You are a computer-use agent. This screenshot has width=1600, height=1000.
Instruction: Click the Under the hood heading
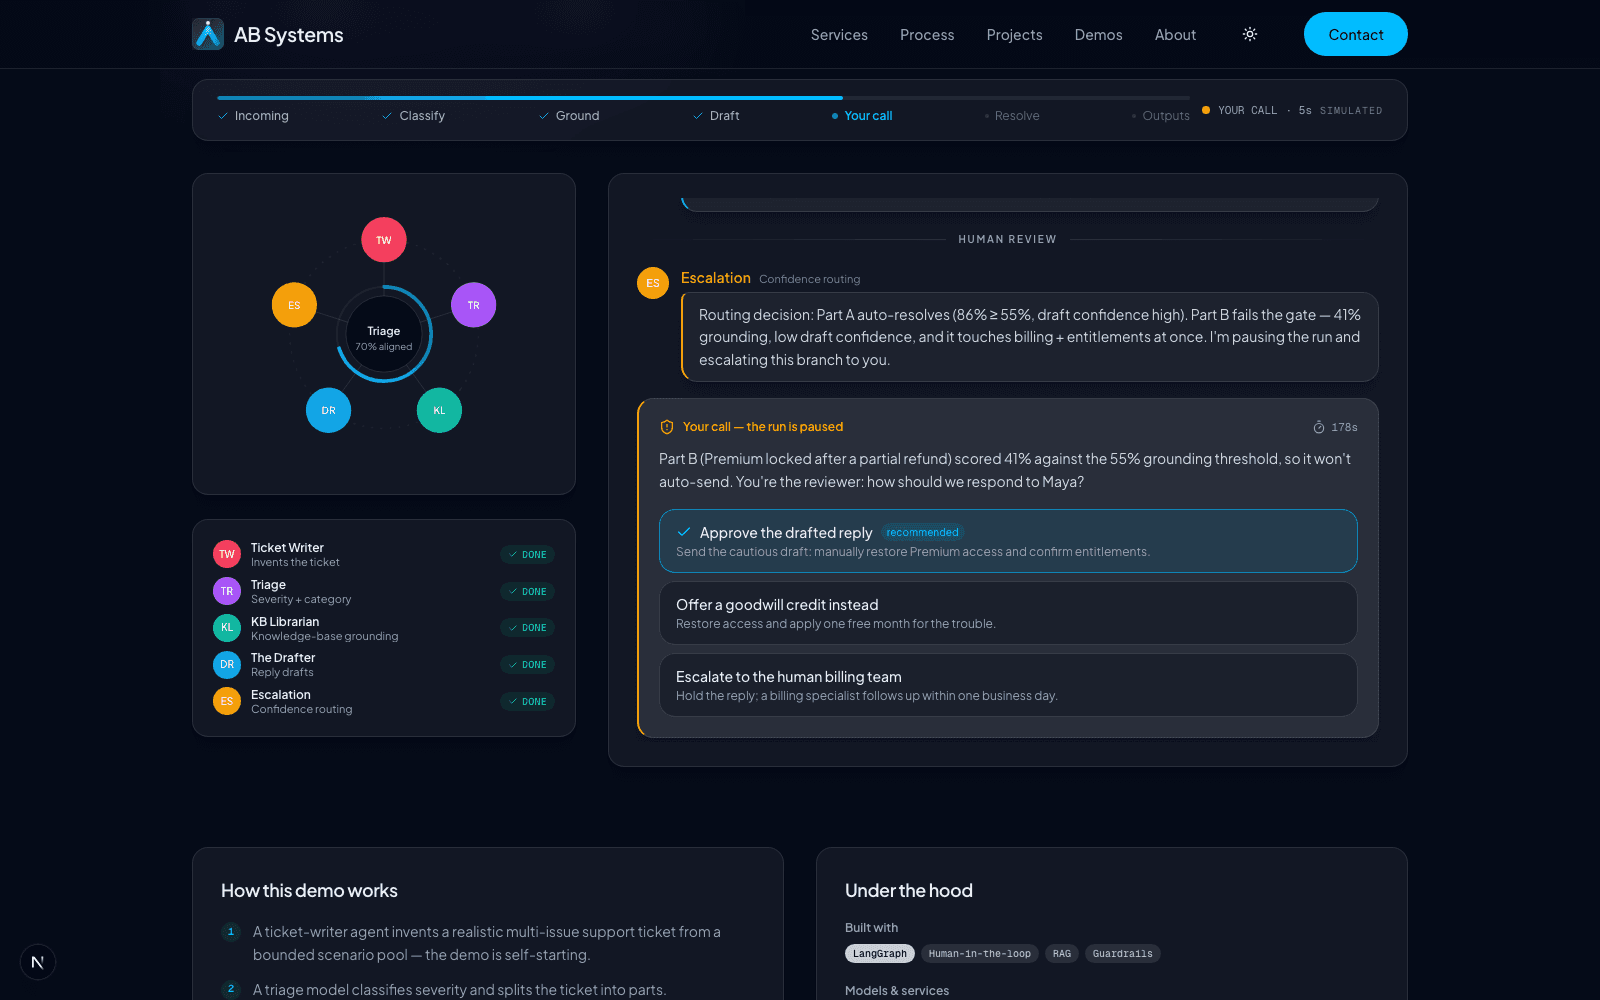tap(909, 891)
